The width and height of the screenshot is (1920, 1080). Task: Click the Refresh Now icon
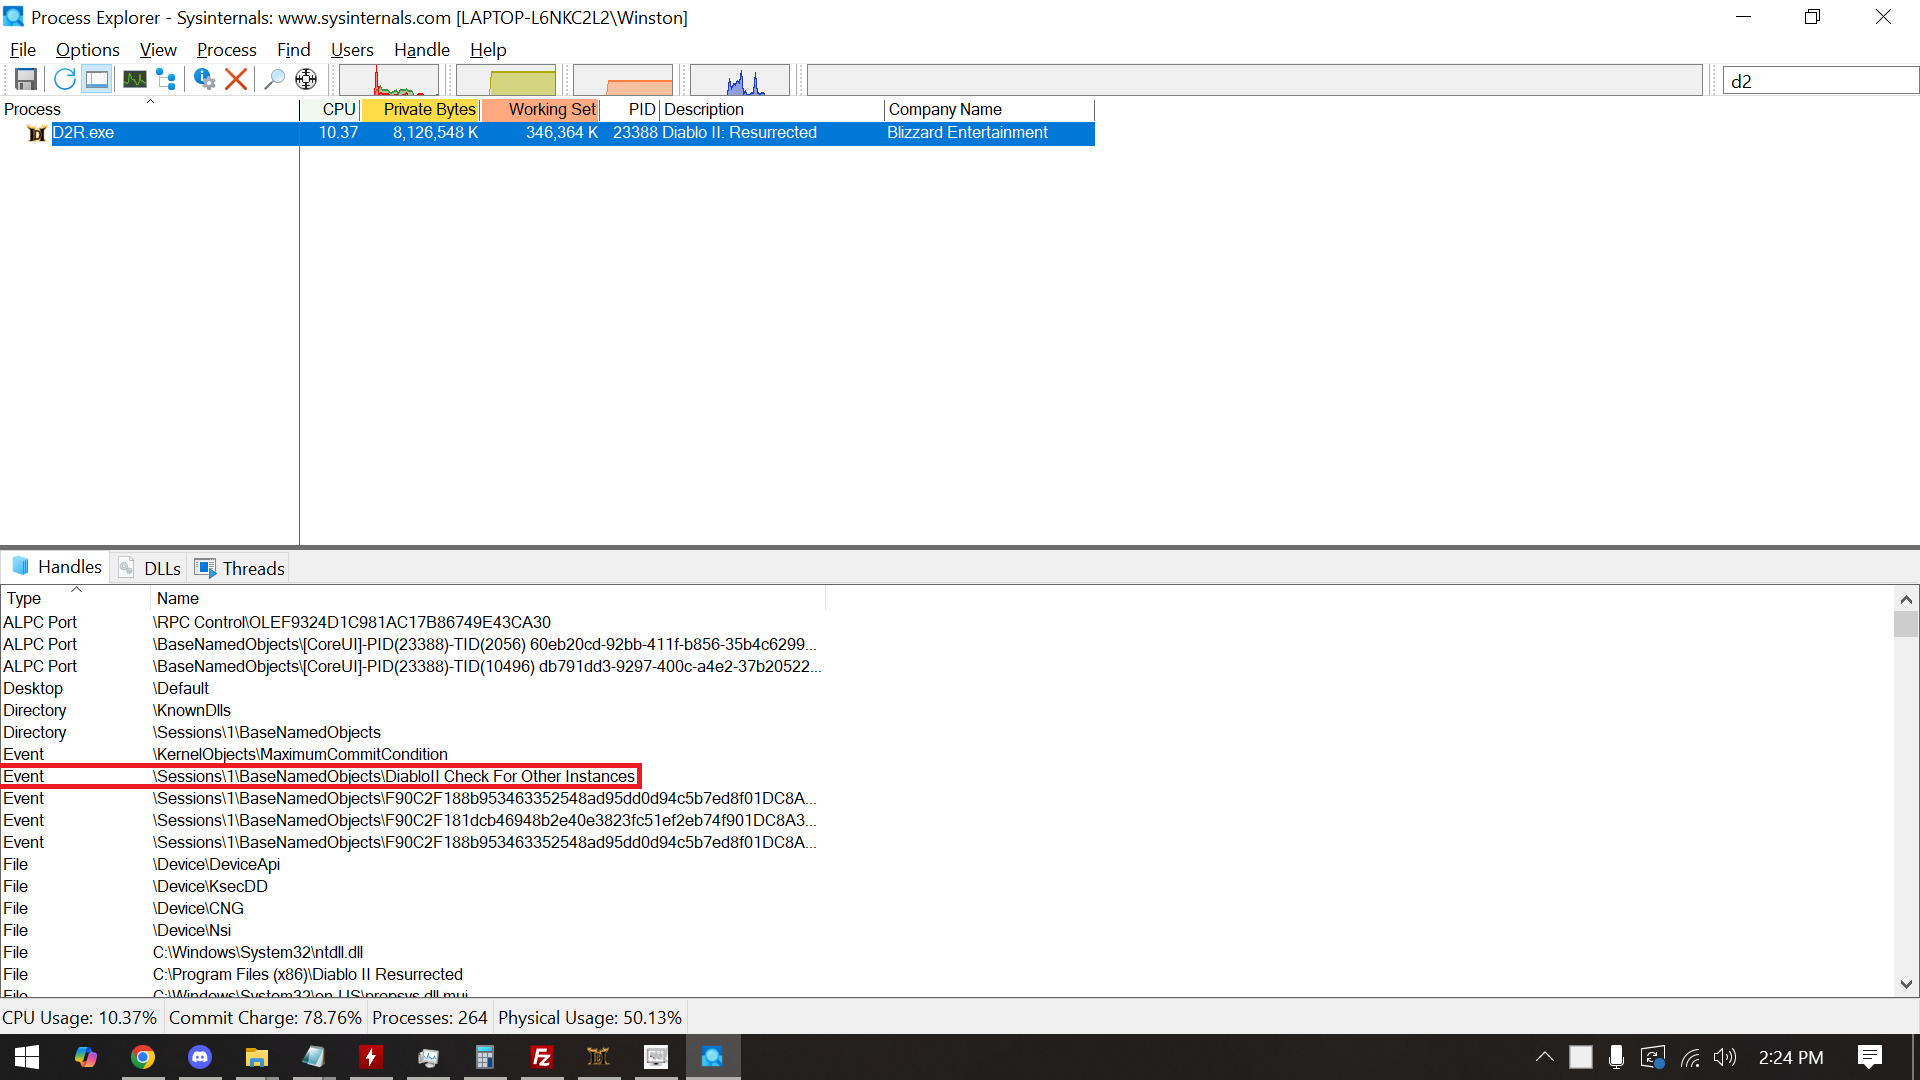(65, 79)
